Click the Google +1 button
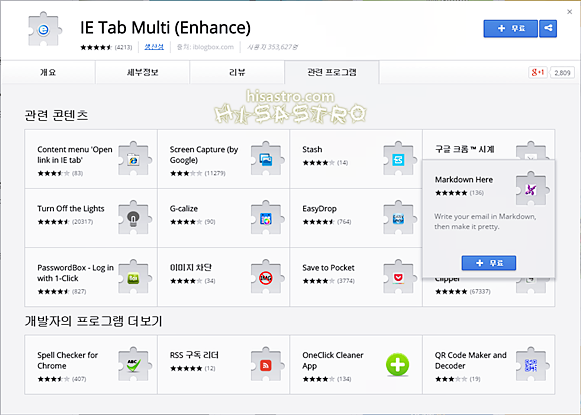 coord(538,72)
